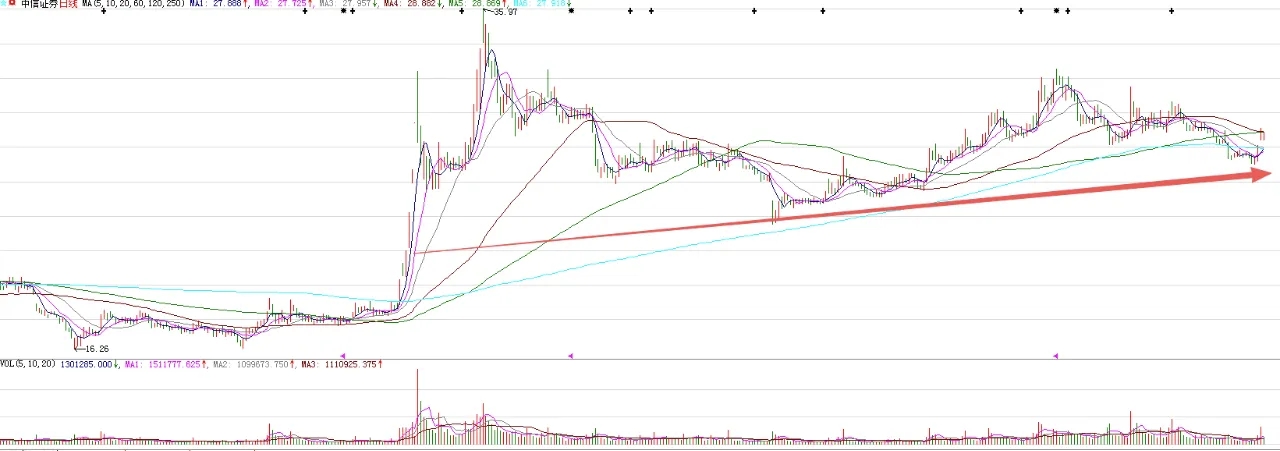Select the 中信证券 stock name label
The width and height of the screenshot is (1280, 451).
pos(39,4)
